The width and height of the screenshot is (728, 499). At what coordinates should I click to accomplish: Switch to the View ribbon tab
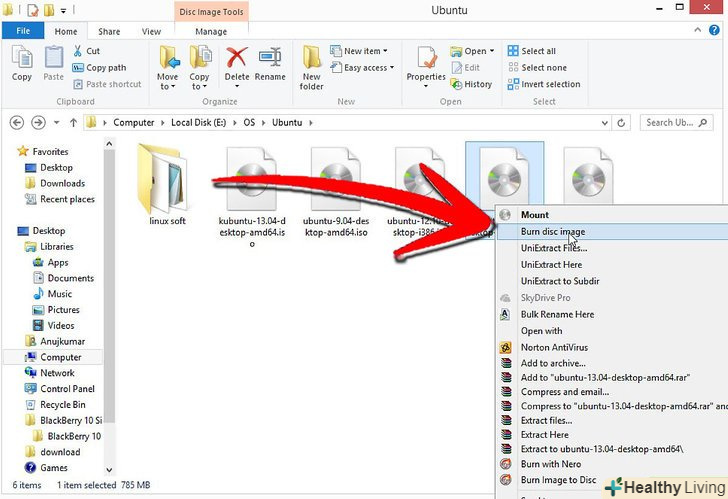click(x=151, y=32)
